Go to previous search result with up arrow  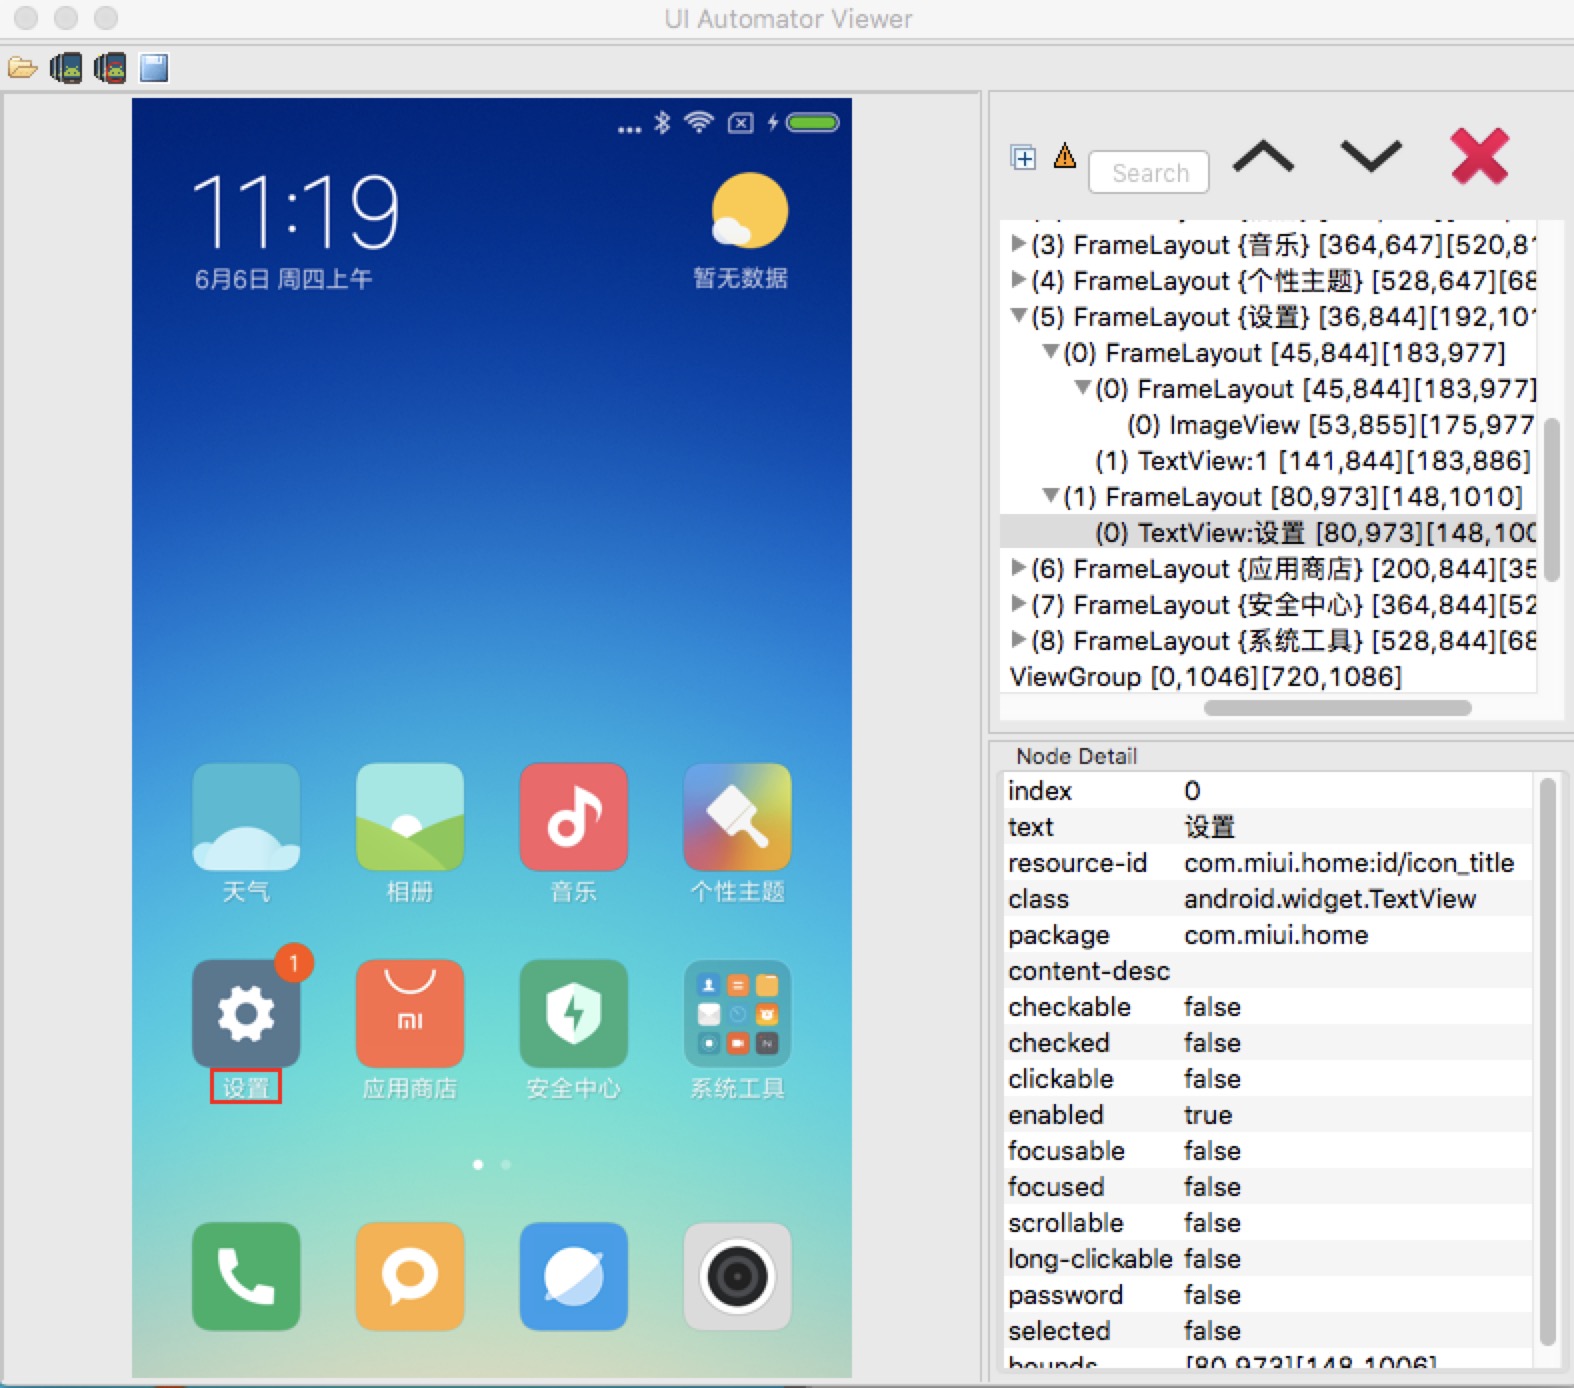1263,156
